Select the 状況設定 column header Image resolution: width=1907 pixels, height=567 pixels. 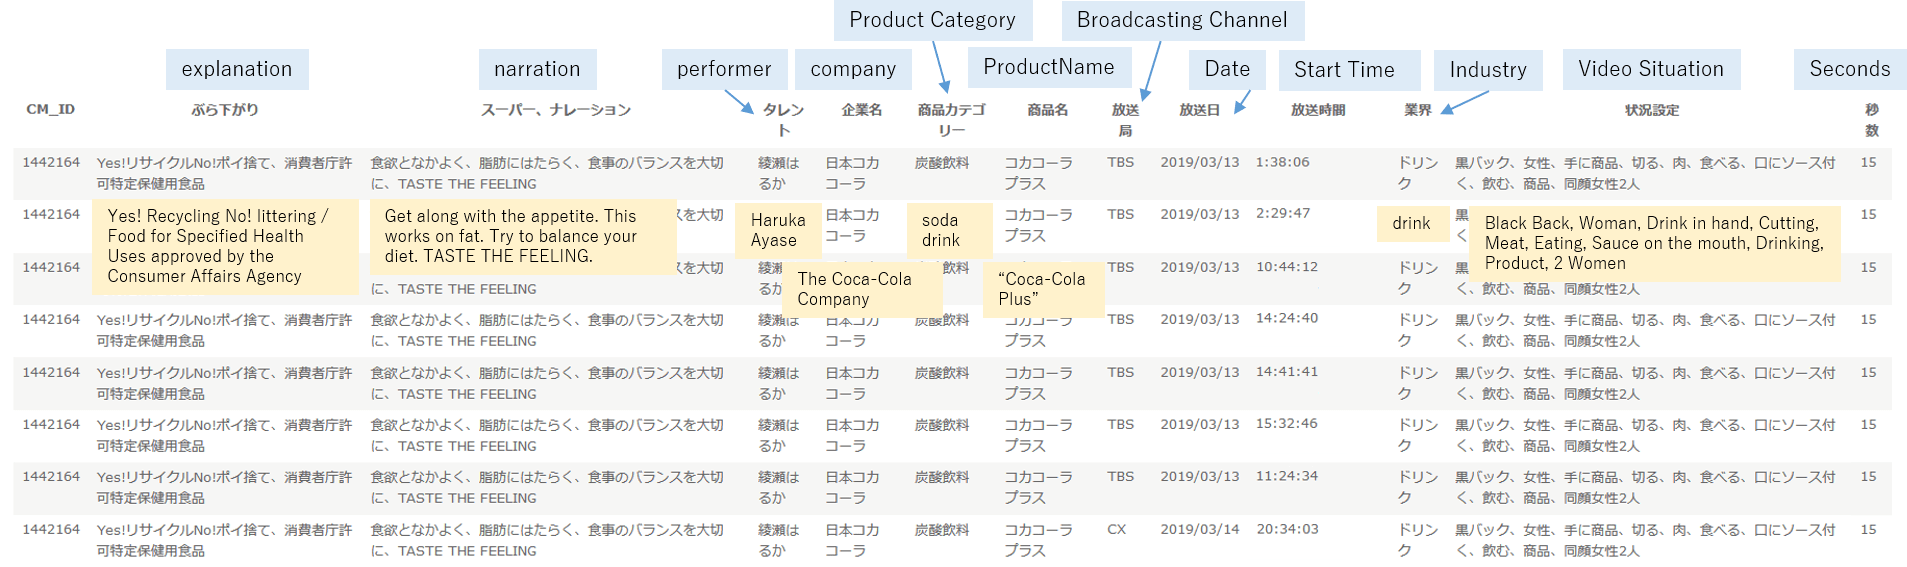click(x=1652, y=110)
